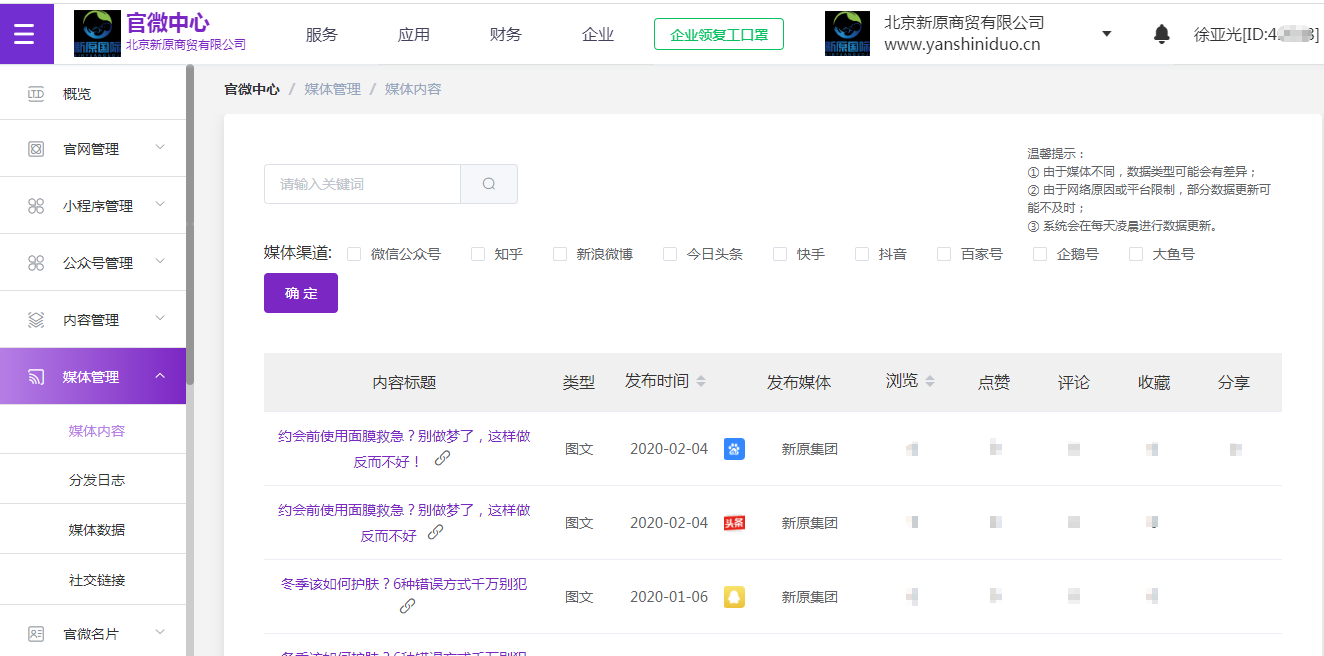The height and width of the screenshot is (656, 1324).
Task: Open link icon in second 约会前使用面膜 row
Action: (435, 533)
